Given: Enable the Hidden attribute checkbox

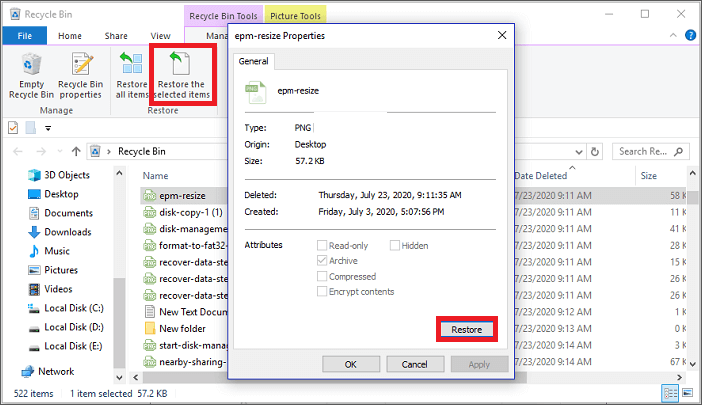Looking at the screenshot, I should point(395,245).
